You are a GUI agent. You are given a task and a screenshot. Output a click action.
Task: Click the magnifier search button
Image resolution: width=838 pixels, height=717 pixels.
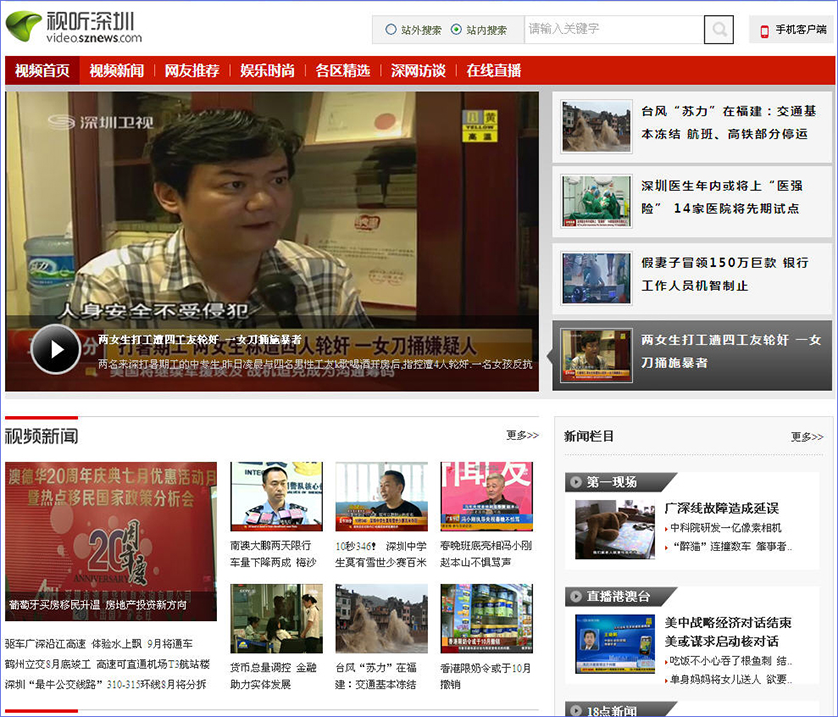[718, 30]
